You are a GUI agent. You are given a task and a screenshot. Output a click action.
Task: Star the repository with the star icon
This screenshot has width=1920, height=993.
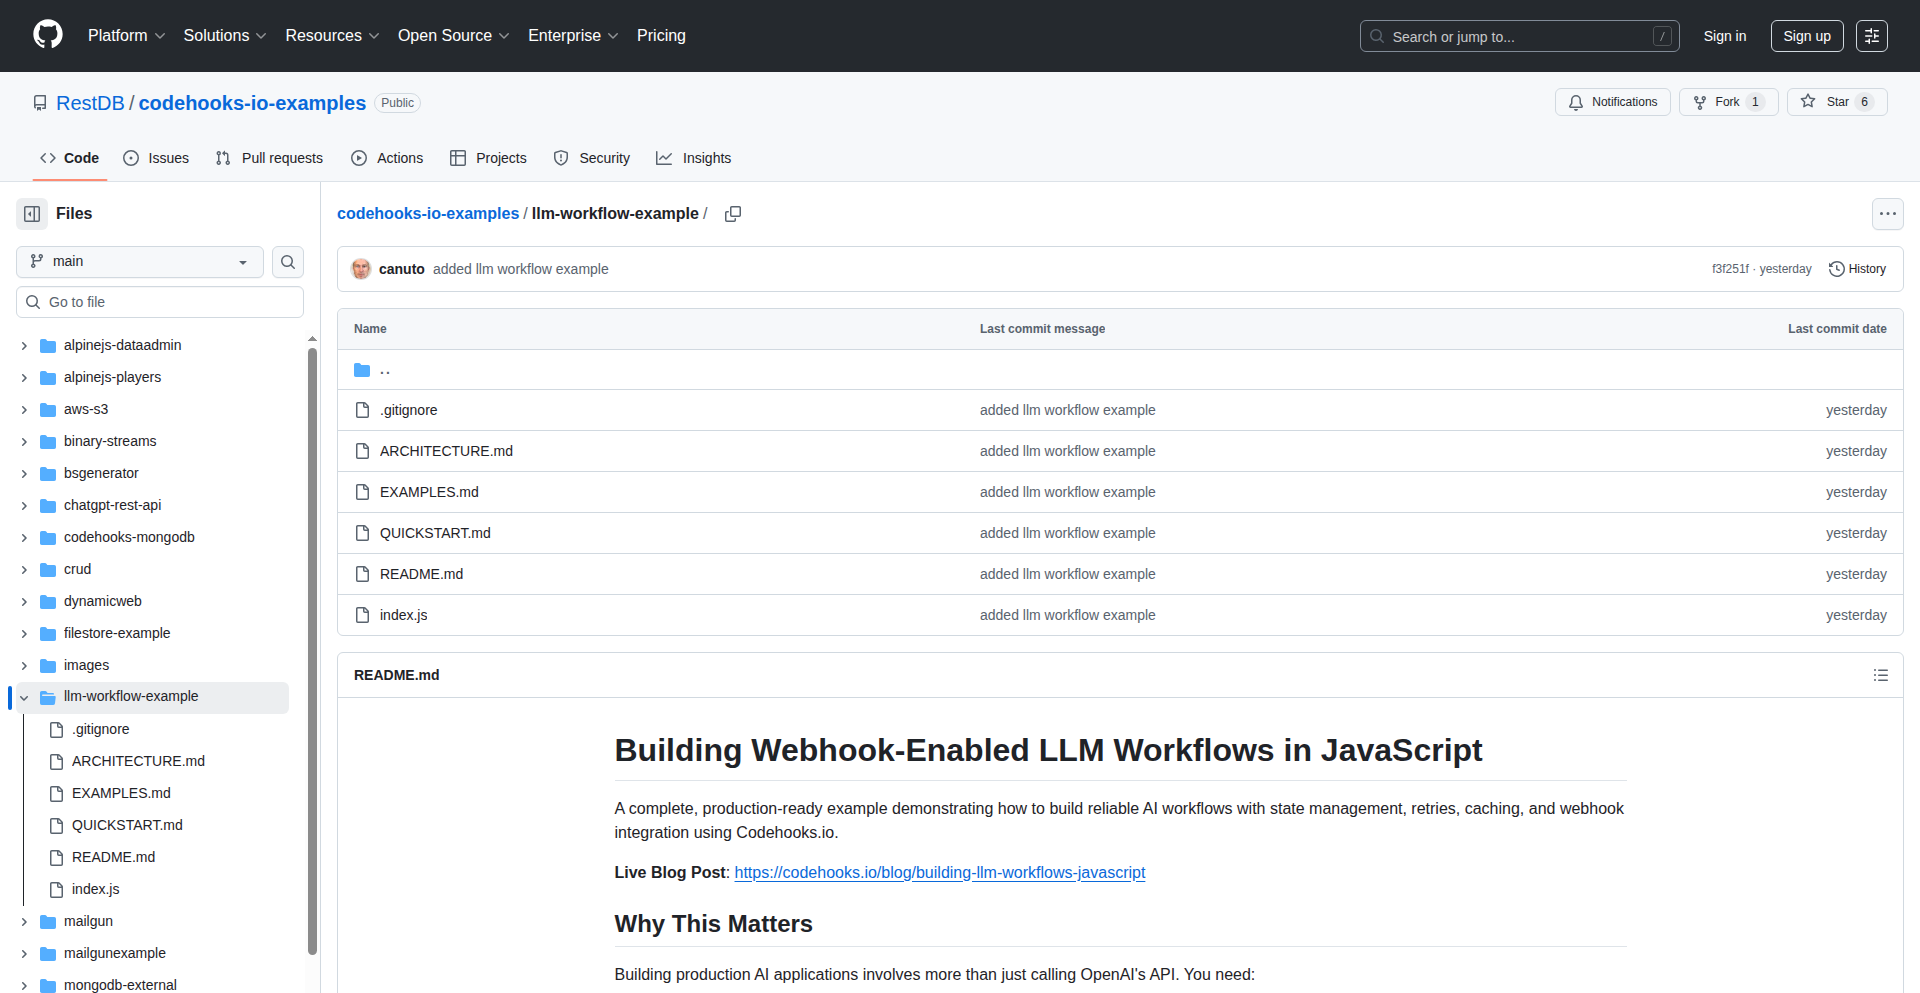coord(1810,101)
